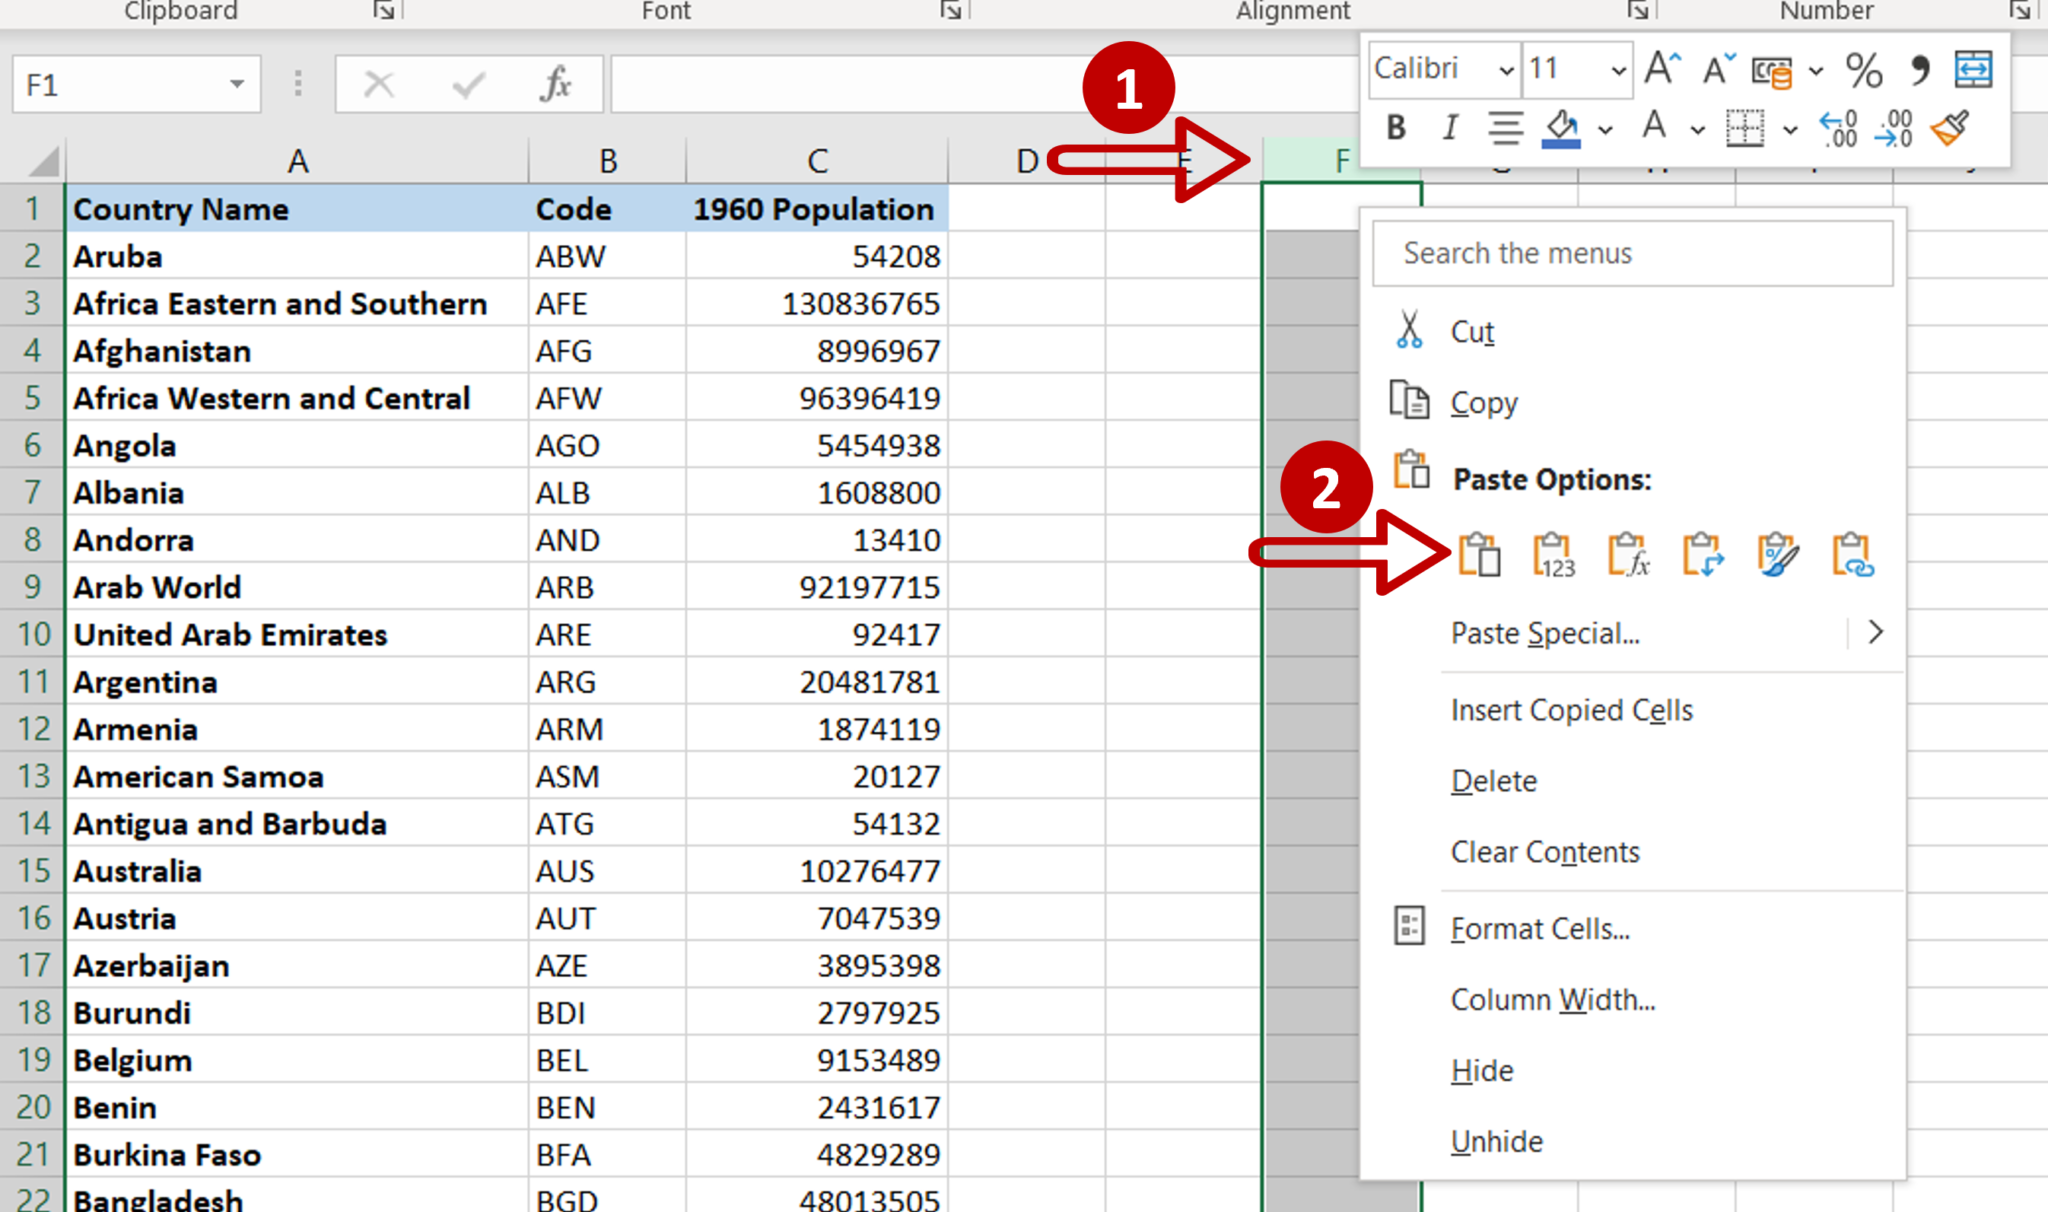
Task: Pick the Paste Formatting brush option
Action: pos(1778,555)
